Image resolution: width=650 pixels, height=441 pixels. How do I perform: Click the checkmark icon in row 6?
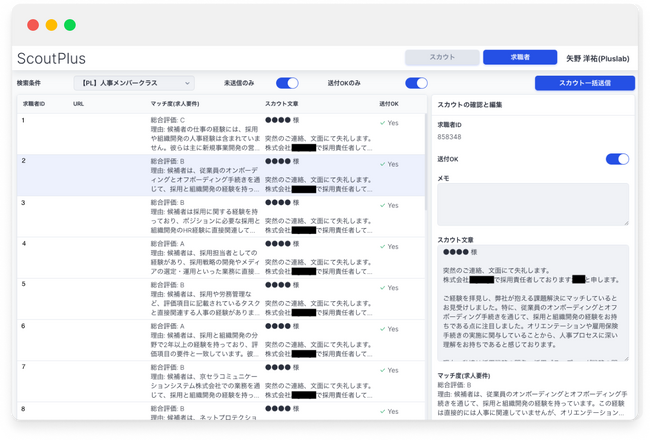pyautogui.click(x=382, y=329)
